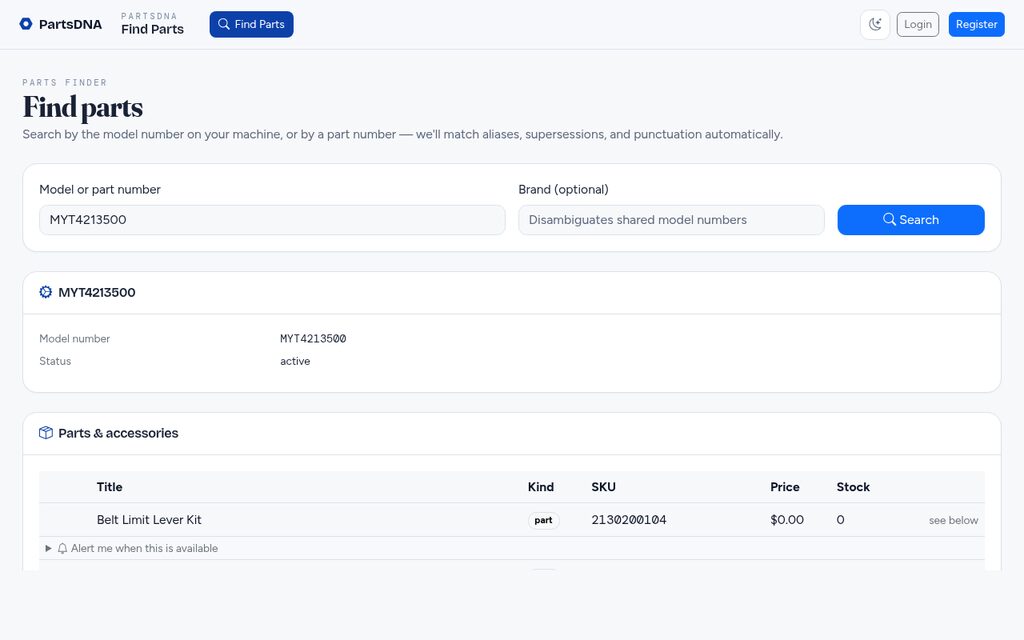Click the Price column header
The image size is (1024, 640).
pos(785,487)
